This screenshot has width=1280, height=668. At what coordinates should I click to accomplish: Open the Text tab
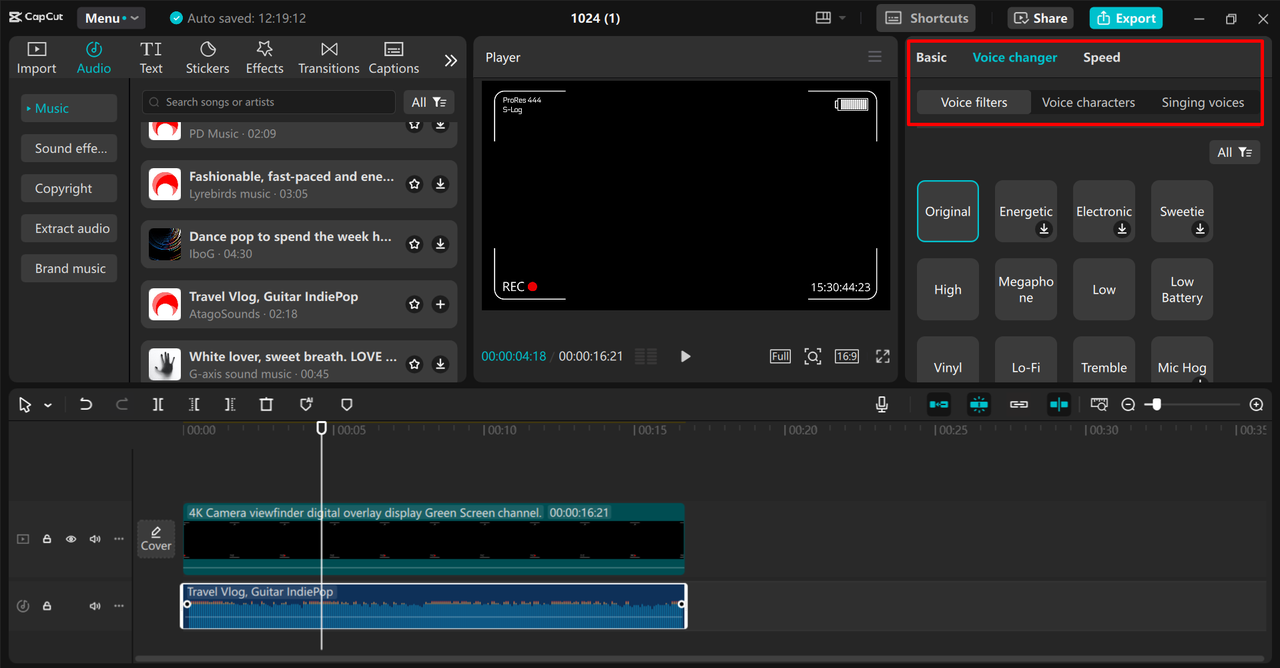click(151, 58)
